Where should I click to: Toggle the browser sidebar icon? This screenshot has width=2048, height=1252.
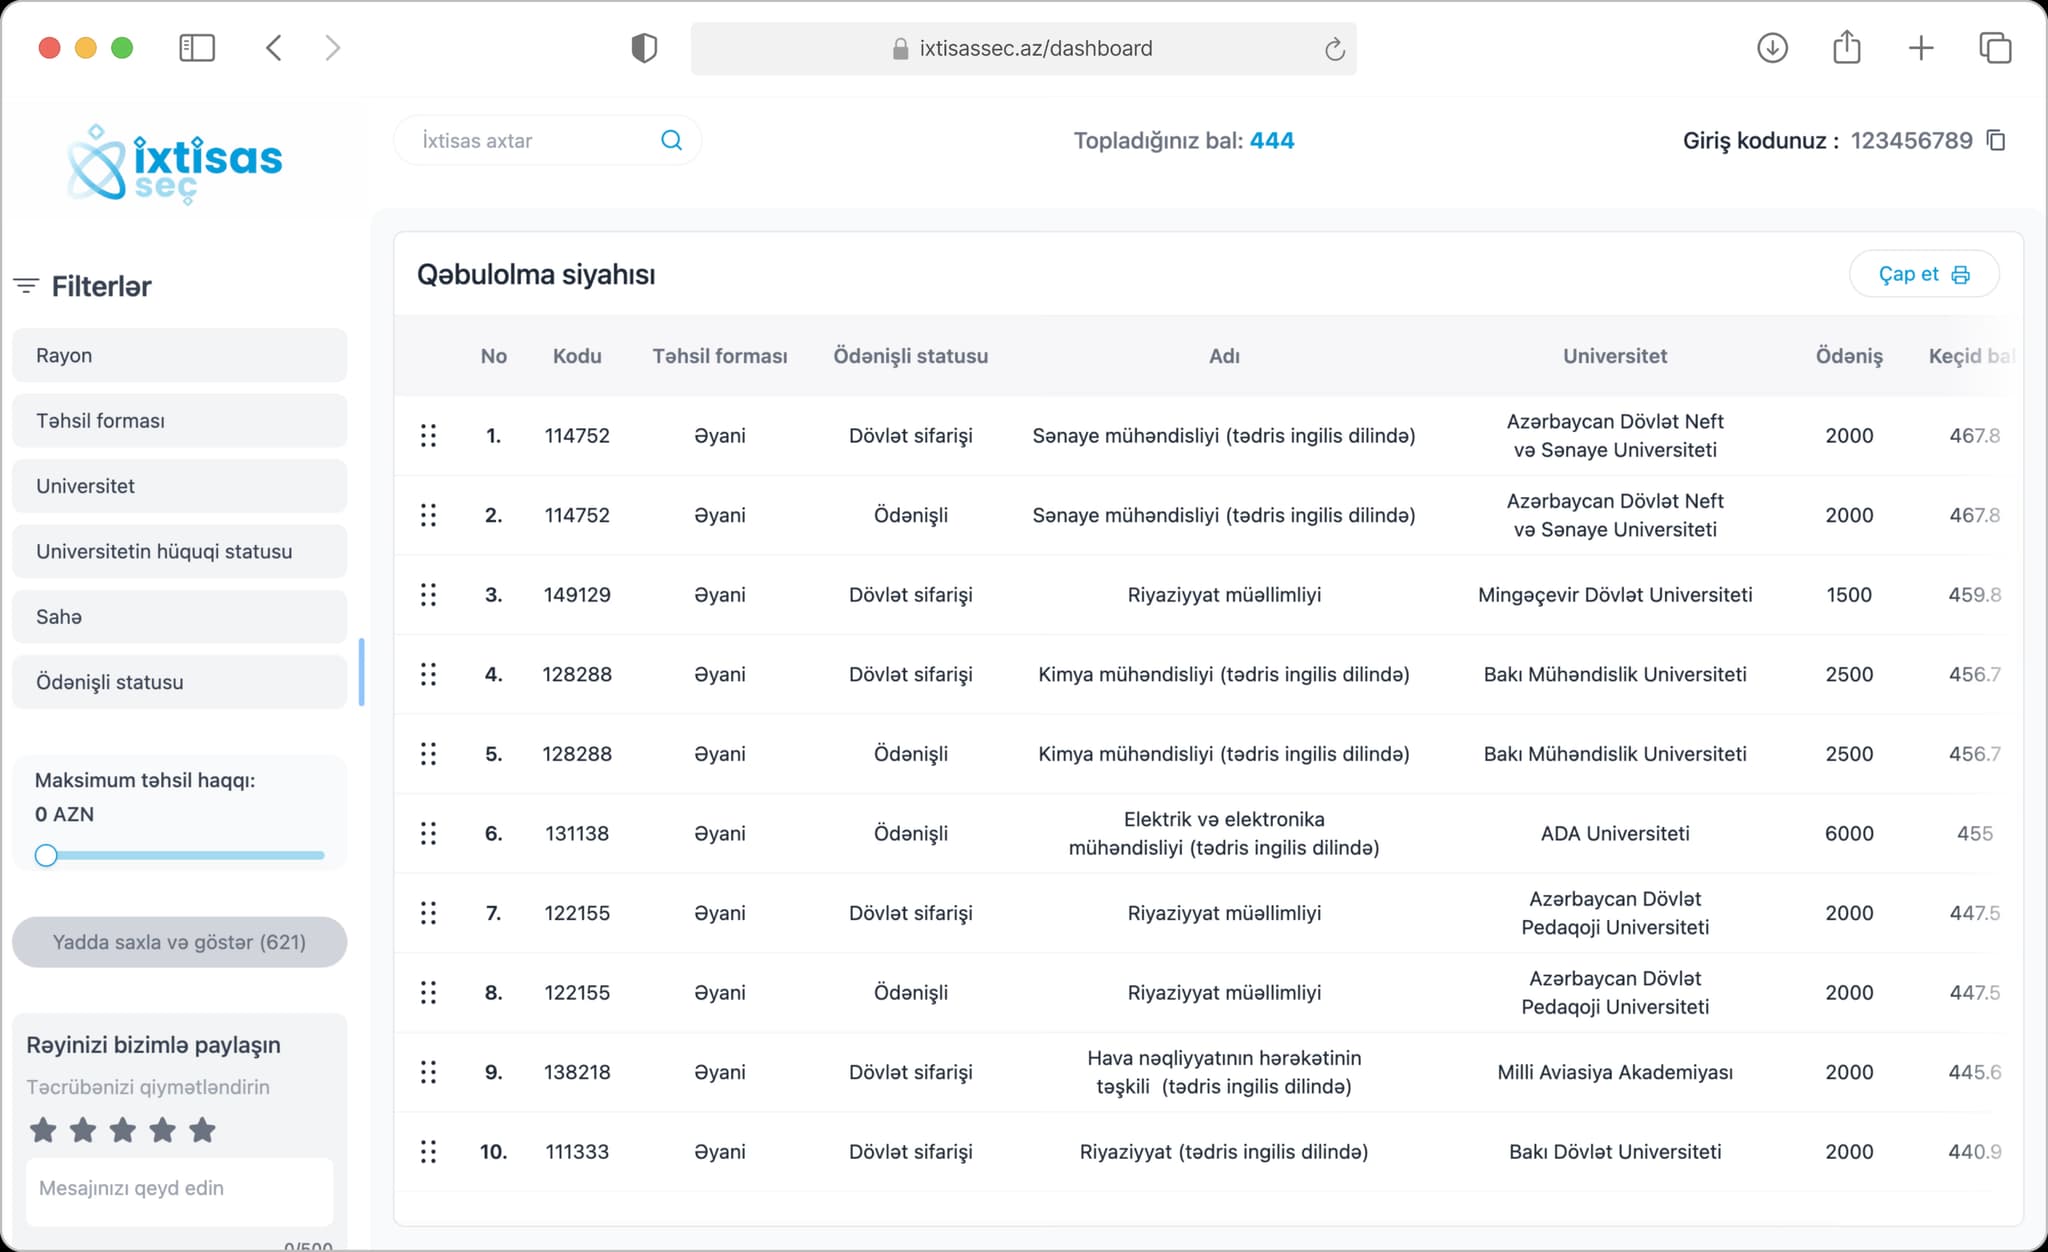pyautogui.click(x=197, y=48)
